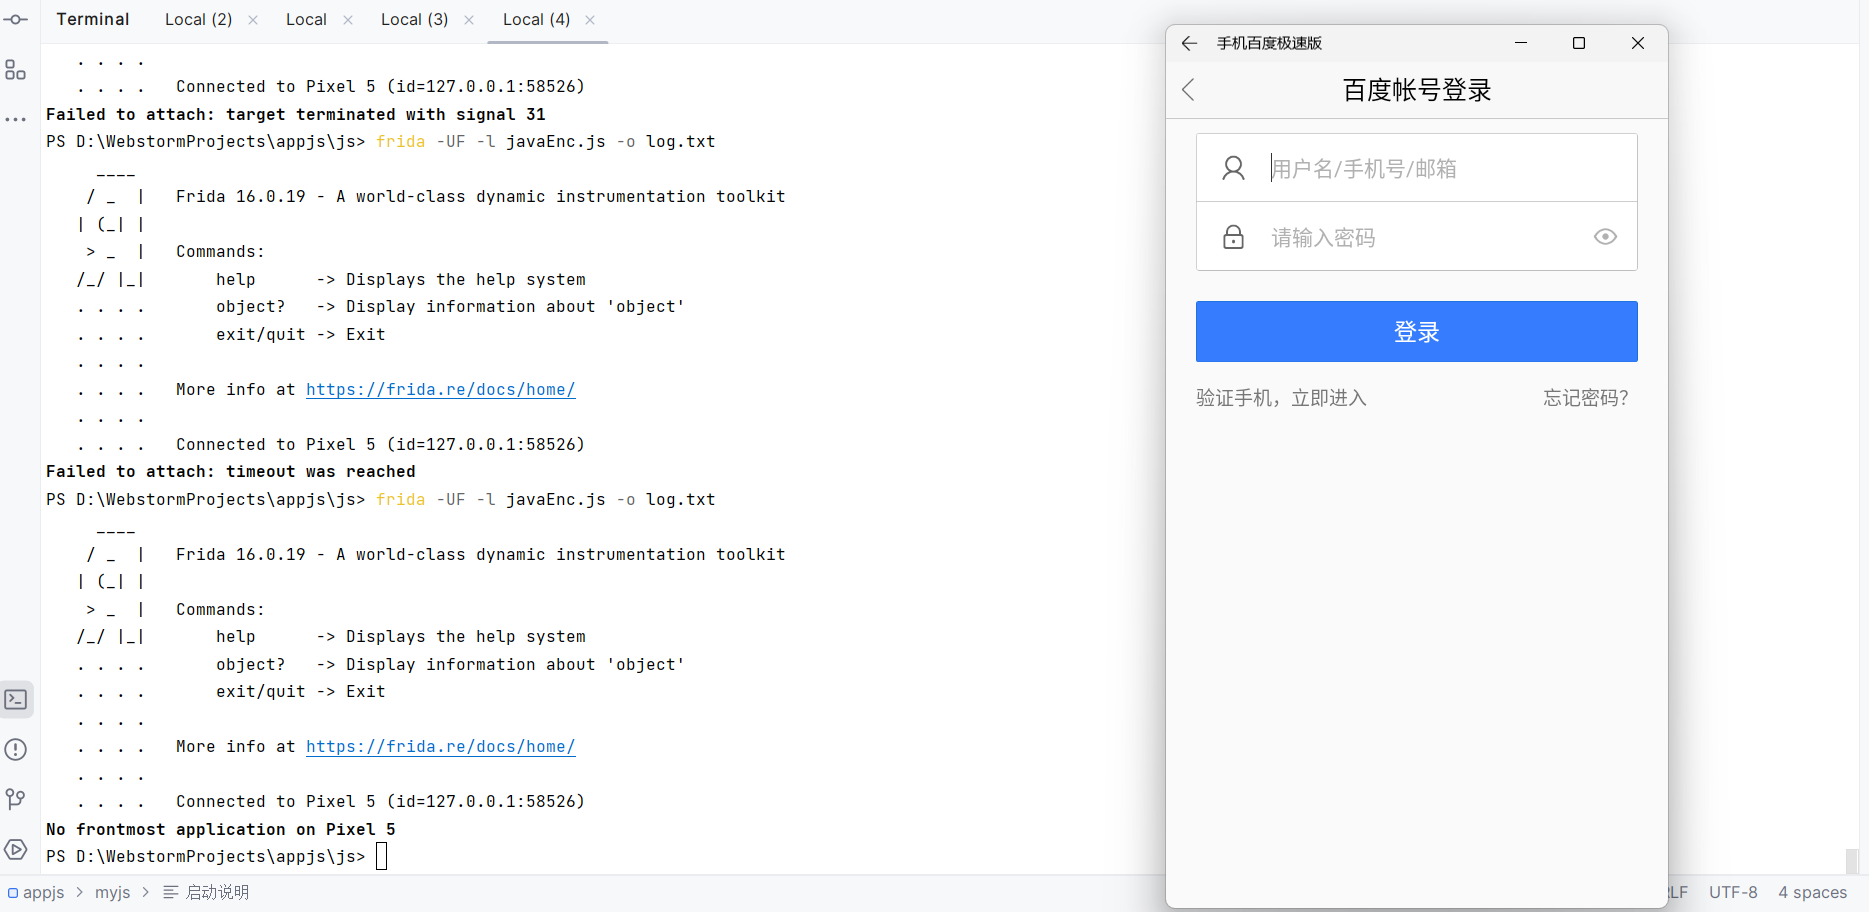1869x912 pixels.
Task: Show more tool windows via the ellipsis icon
Action: 15,118
